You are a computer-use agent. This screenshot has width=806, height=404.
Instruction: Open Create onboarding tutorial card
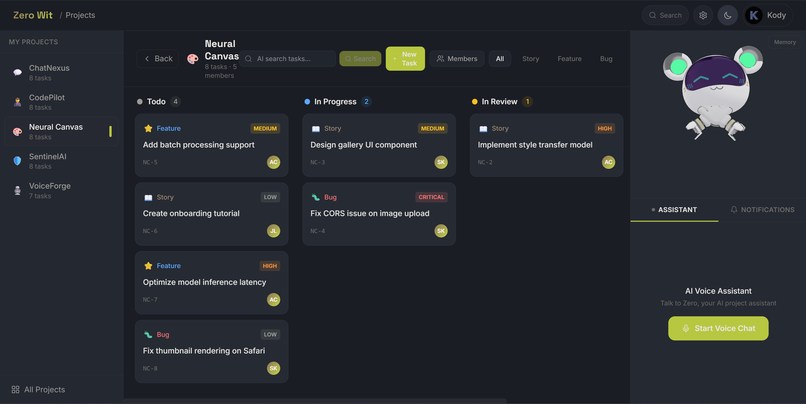(x=211, y=214)
